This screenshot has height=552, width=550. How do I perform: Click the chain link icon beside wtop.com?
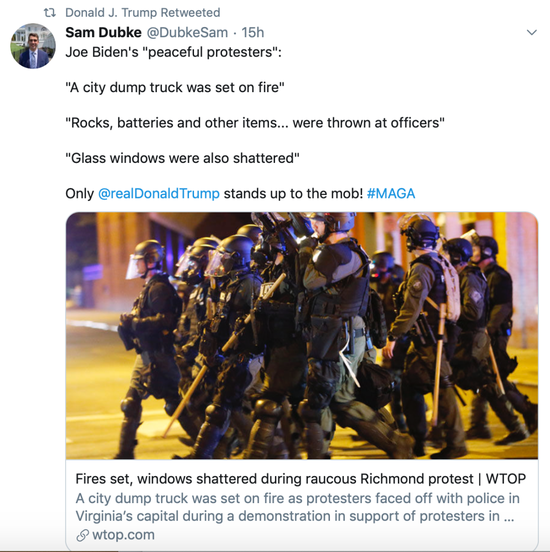click(82, 535)
